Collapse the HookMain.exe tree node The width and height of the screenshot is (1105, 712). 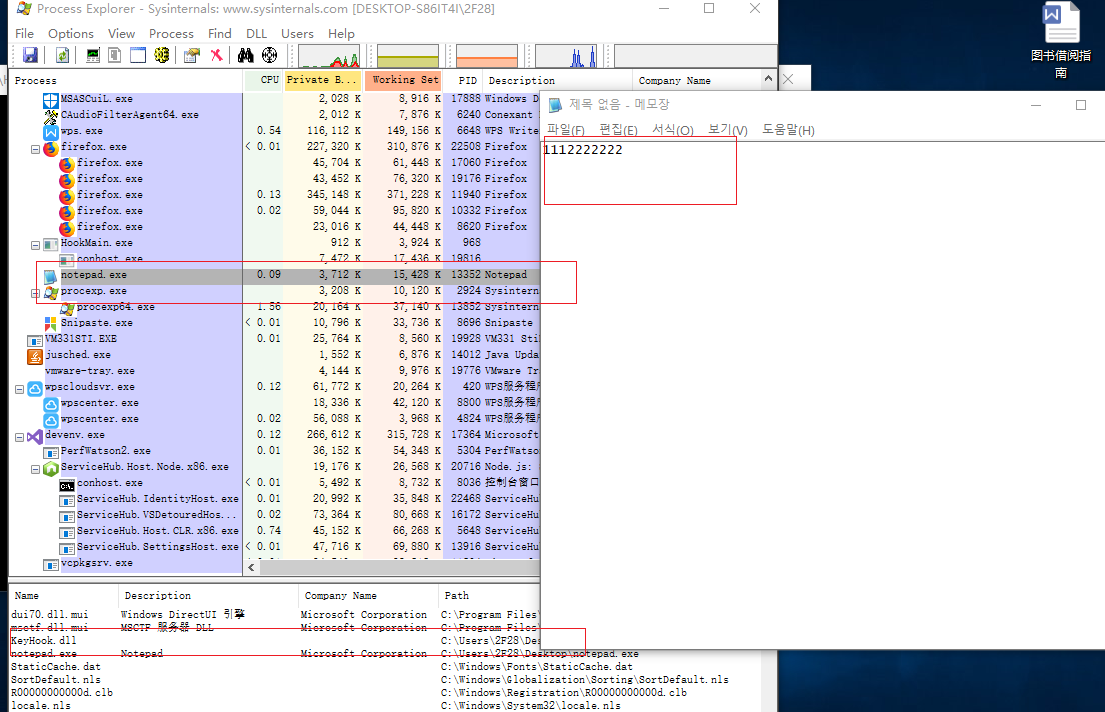point(35,245)
